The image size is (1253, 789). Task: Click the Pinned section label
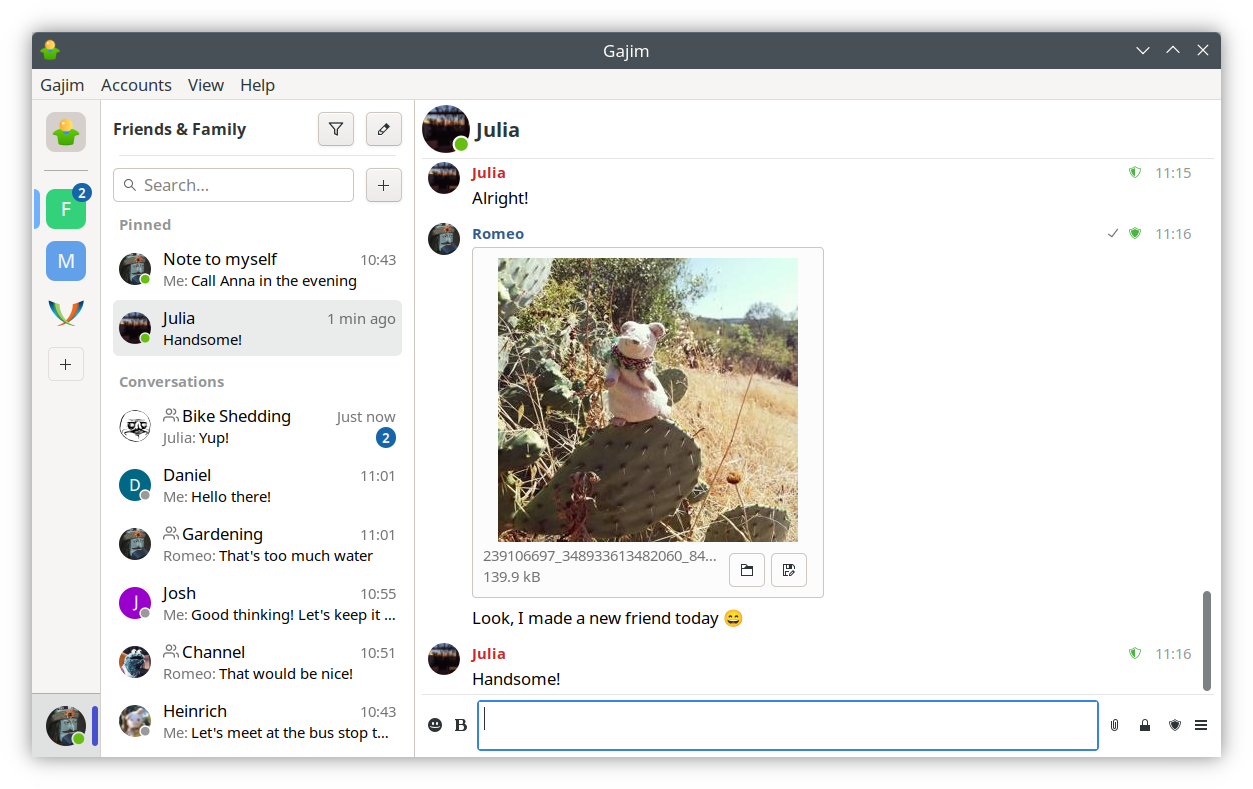(x=145, y=225)
